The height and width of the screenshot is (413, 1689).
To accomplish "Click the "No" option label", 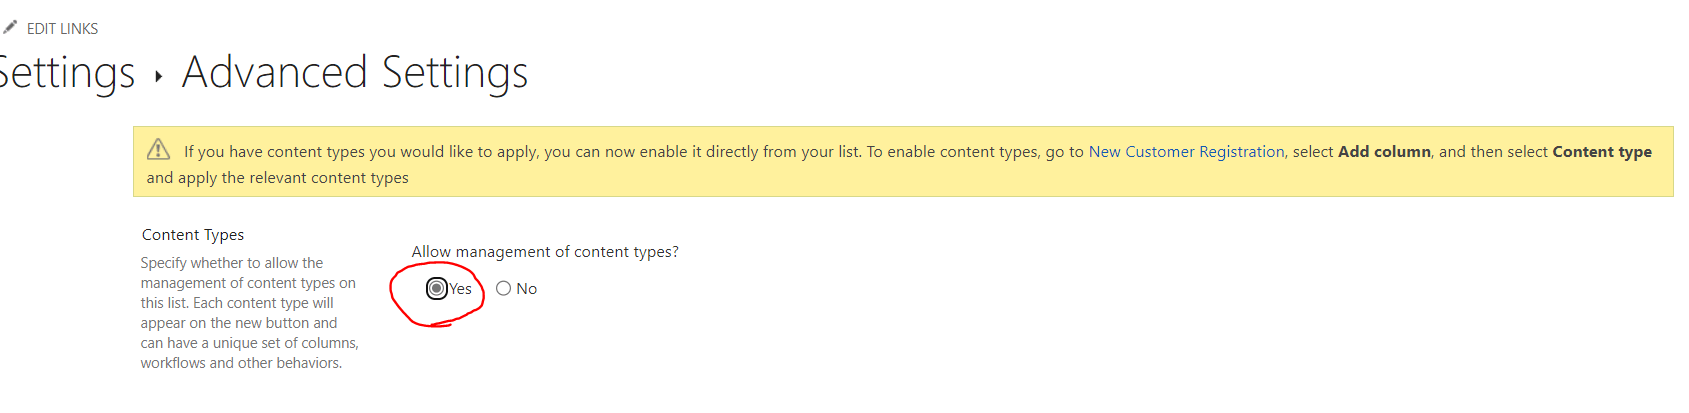I will coord(527,289).
